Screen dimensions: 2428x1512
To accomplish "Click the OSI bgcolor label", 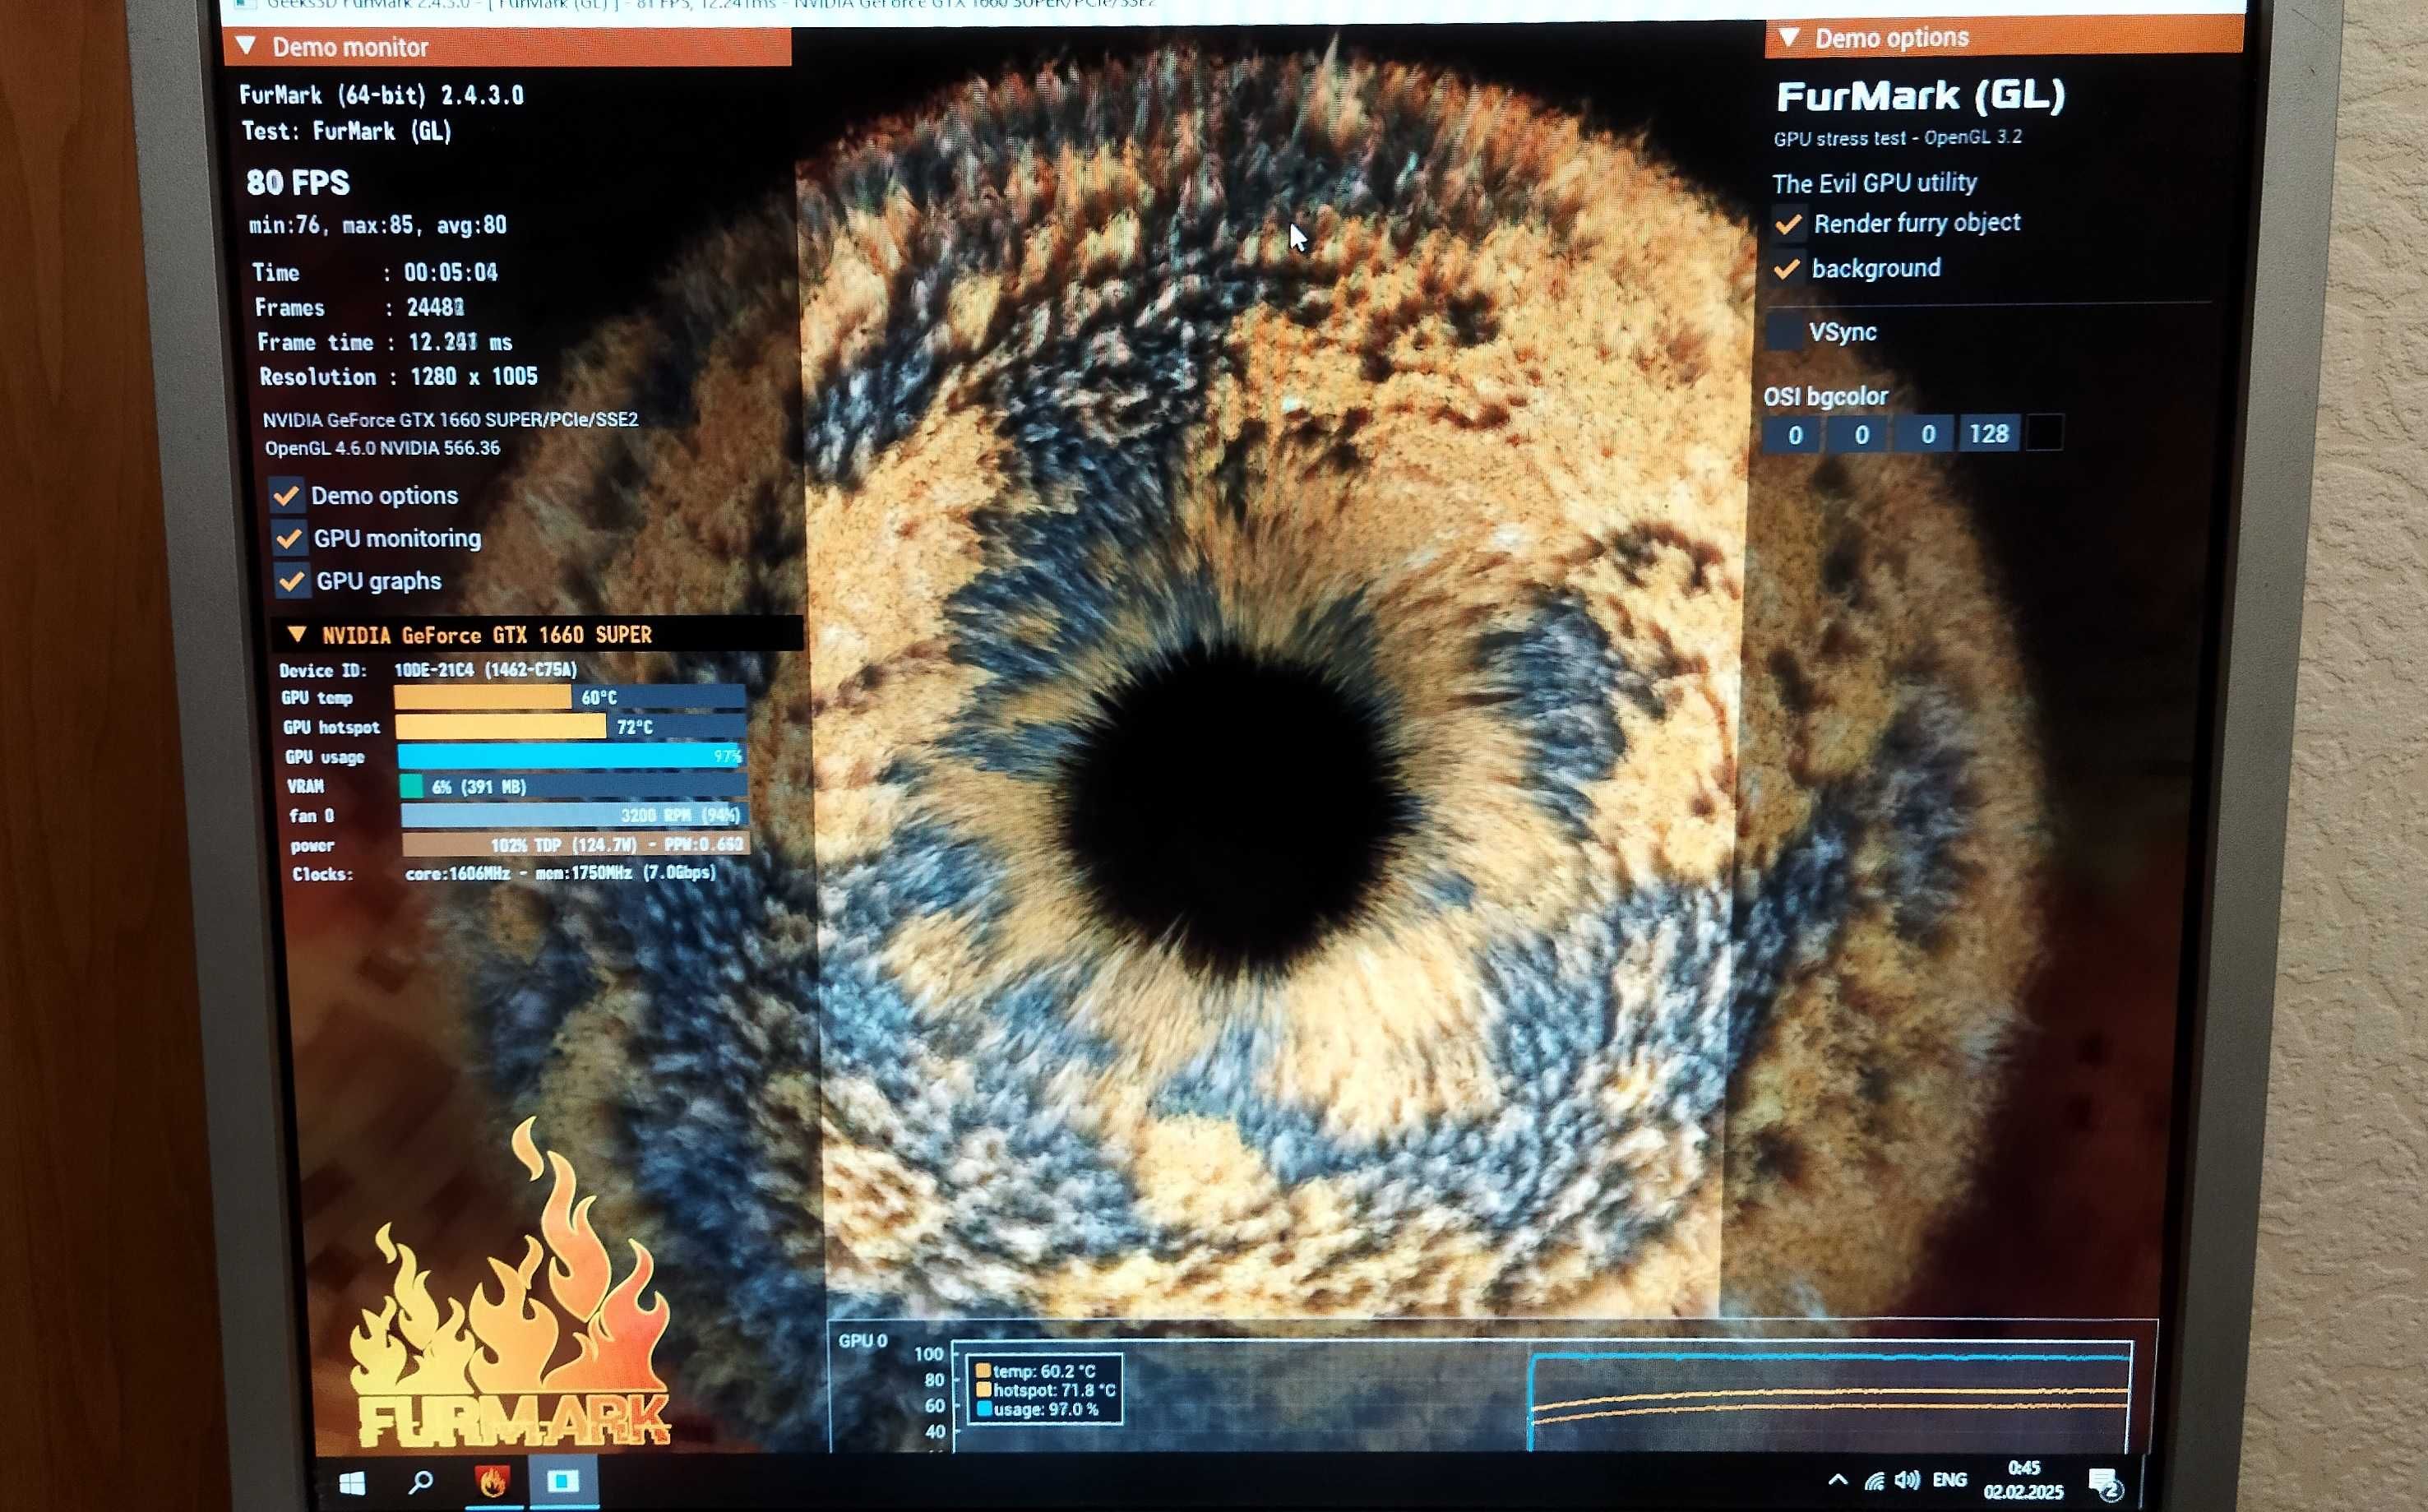I will point(1825,397).
